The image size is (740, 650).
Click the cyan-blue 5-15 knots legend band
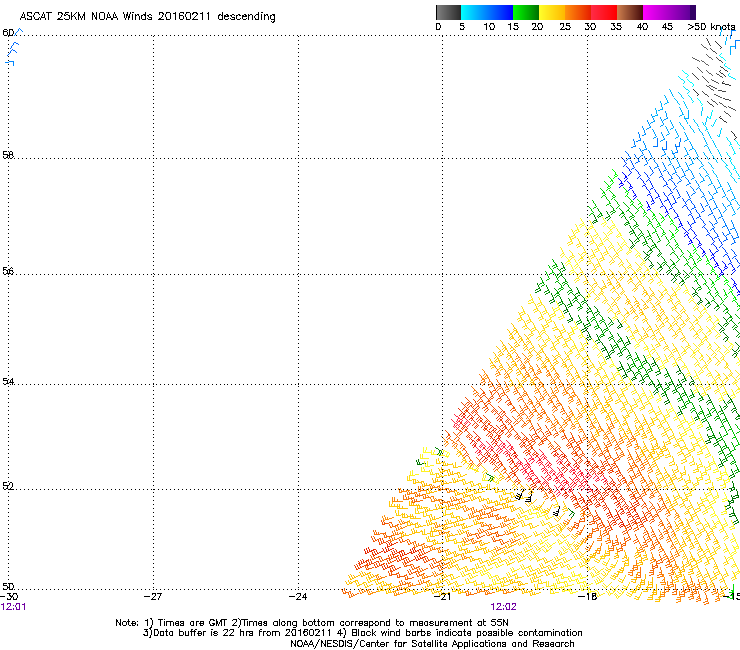(x=487, y=12)
